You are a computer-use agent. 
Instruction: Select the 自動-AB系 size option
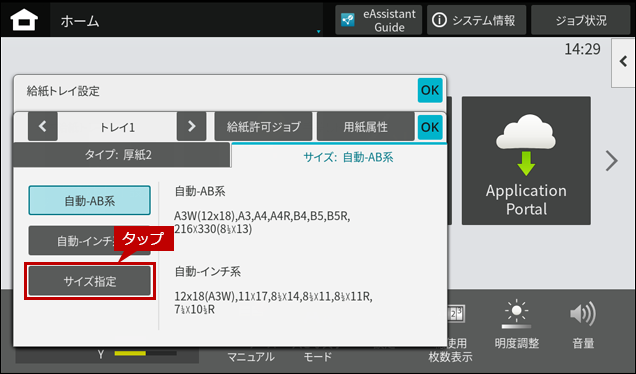click(90, 200)
